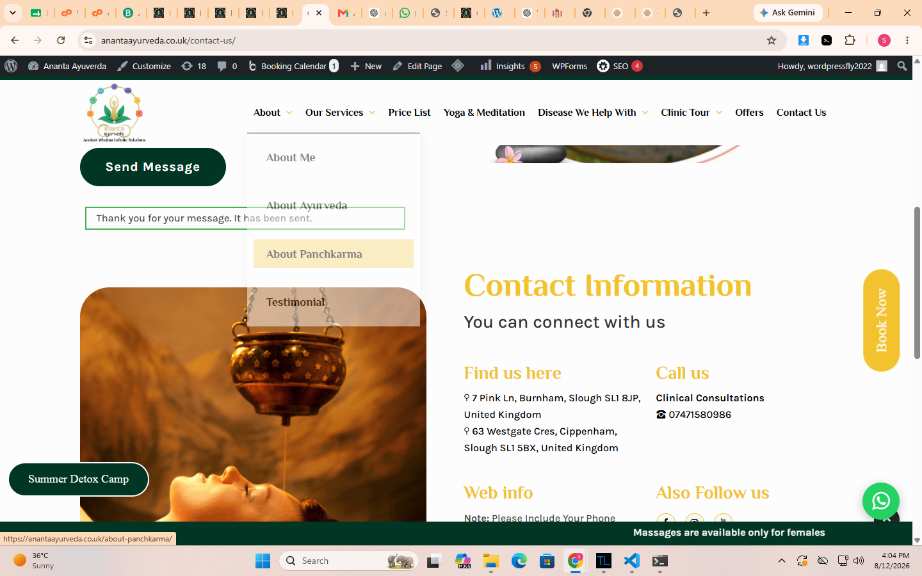Open Summer Detox Camp button
Viewport: 922px width, 576px height.
click(x=79, y=479)
